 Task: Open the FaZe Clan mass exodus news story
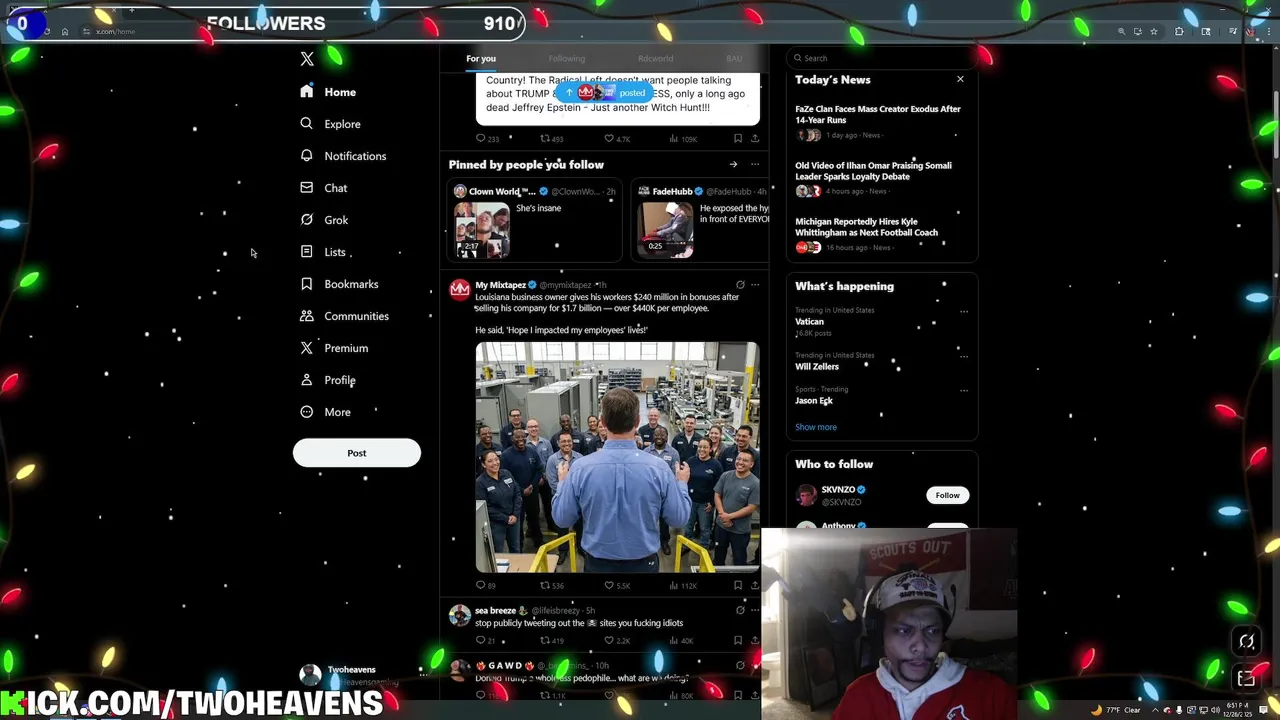click(880, 124)
